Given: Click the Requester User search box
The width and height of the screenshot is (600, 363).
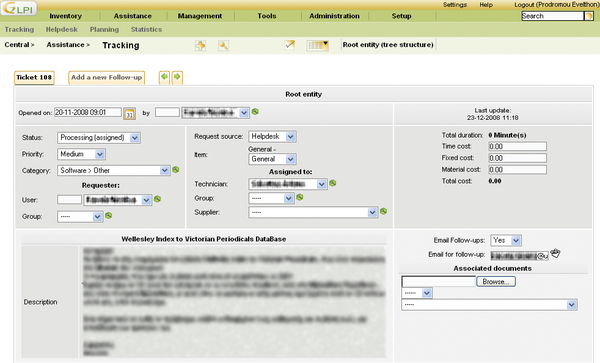Looking at the screenshot, I should click(x=69, y=200).
